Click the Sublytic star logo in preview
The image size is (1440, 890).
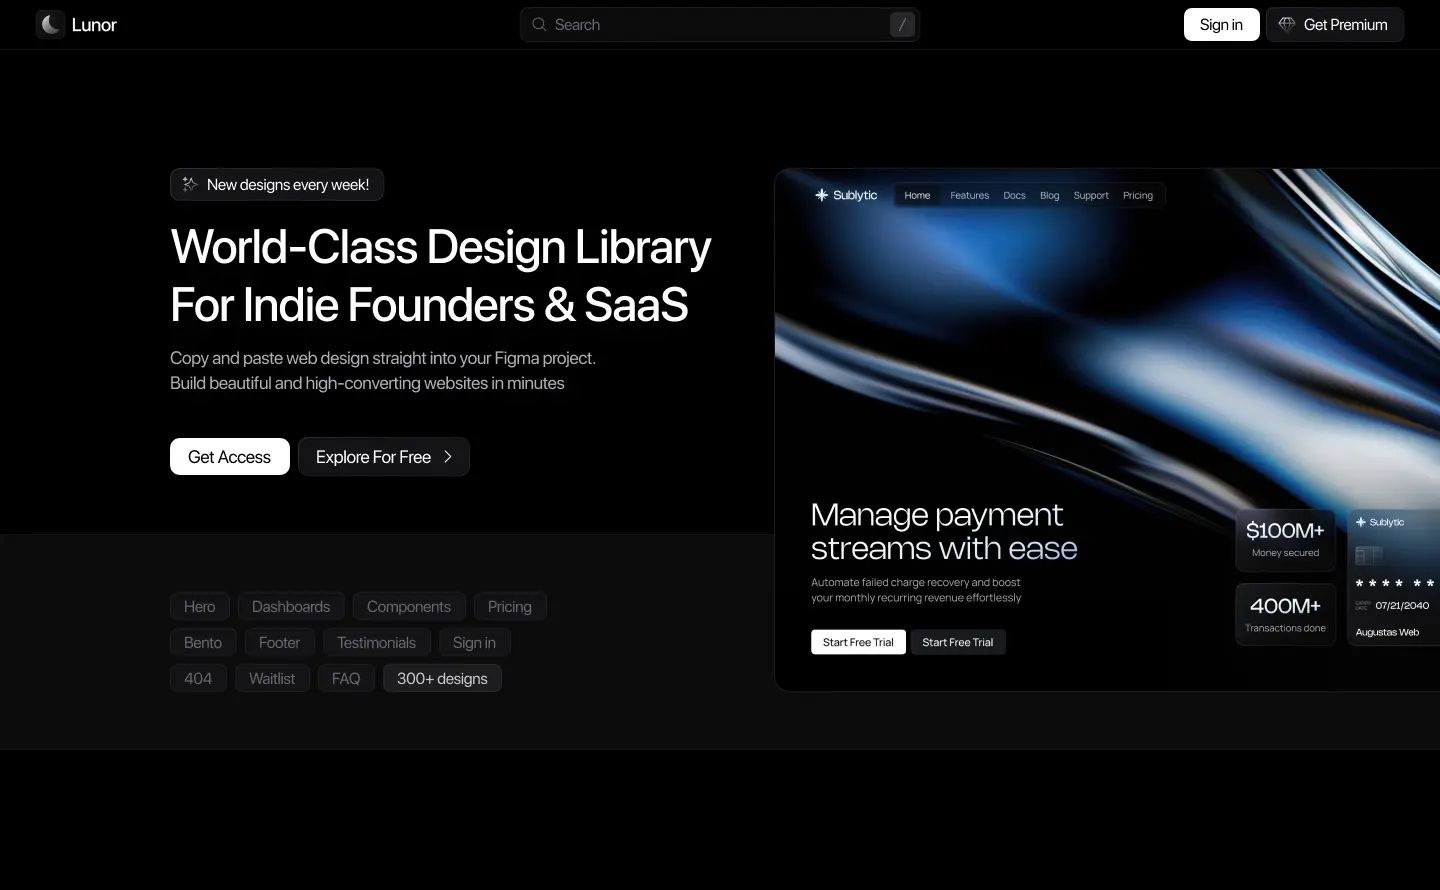(821, 195)
